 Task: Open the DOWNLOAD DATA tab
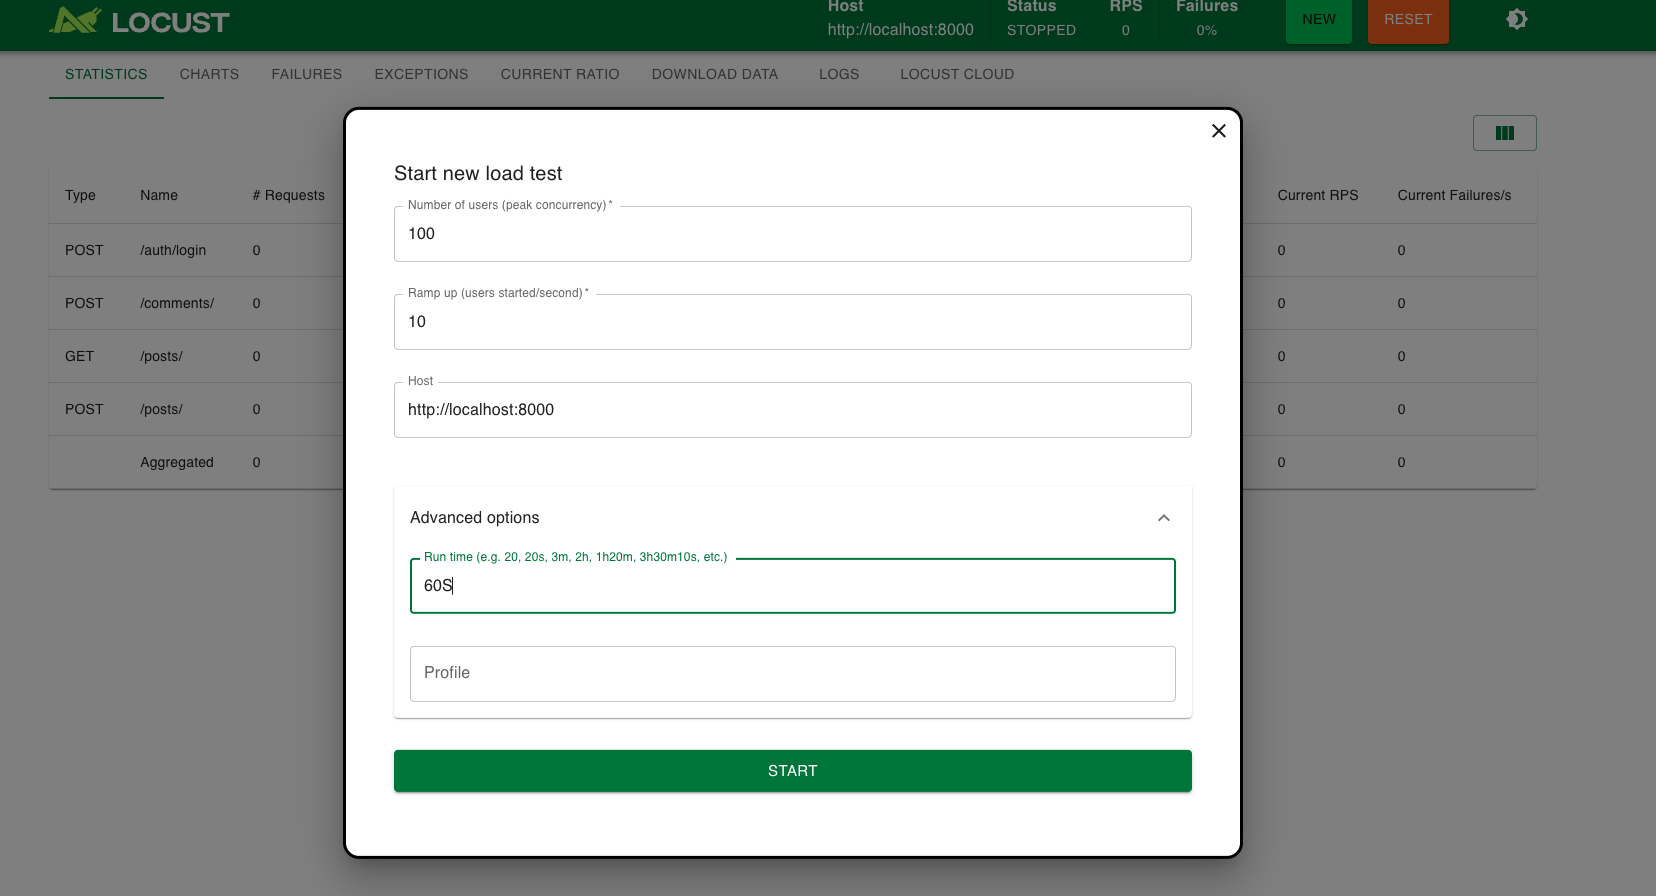click(714, 74)
